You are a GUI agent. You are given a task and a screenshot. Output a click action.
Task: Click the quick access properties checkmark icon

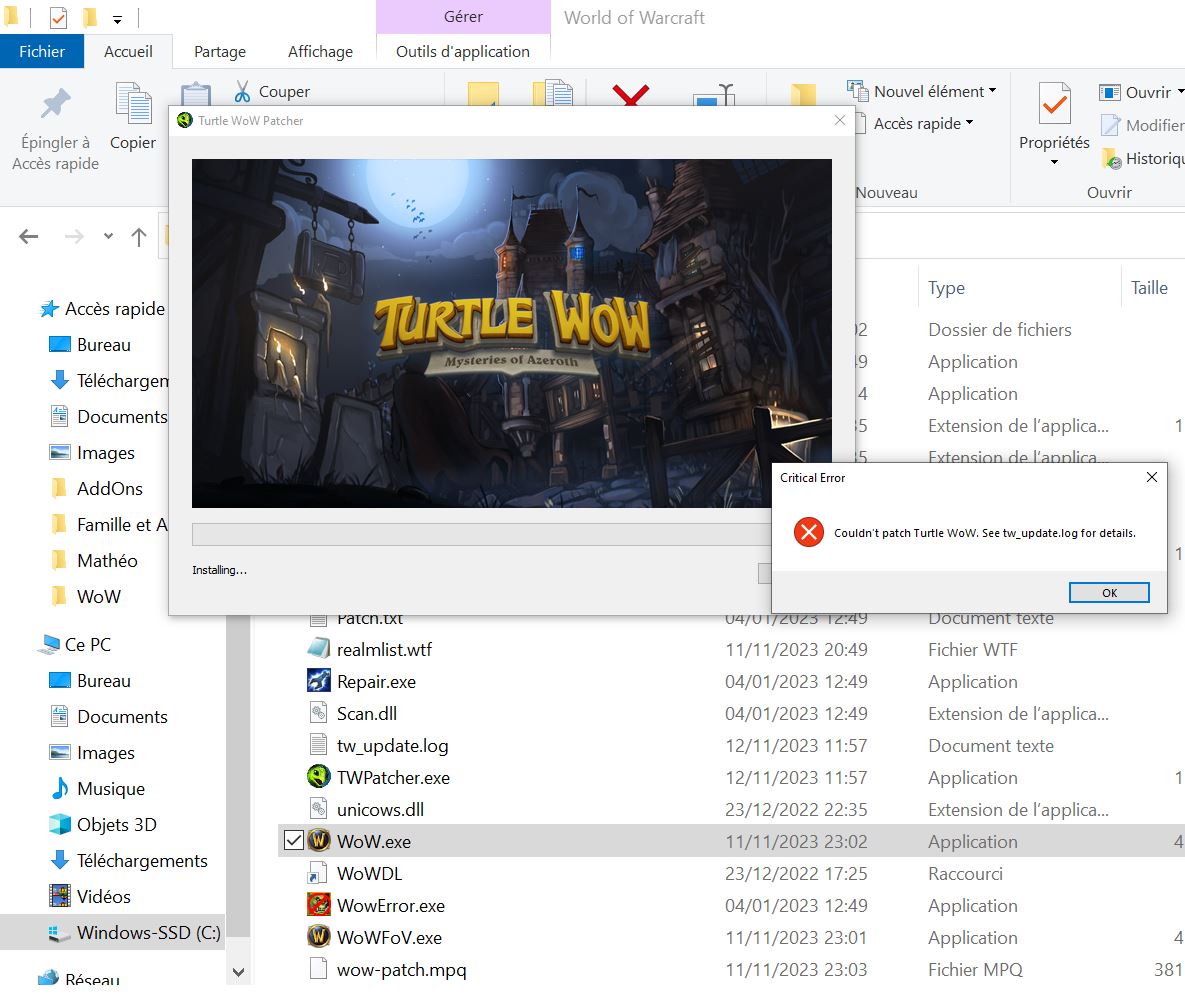pyautogui.click(x=58, y=17)
